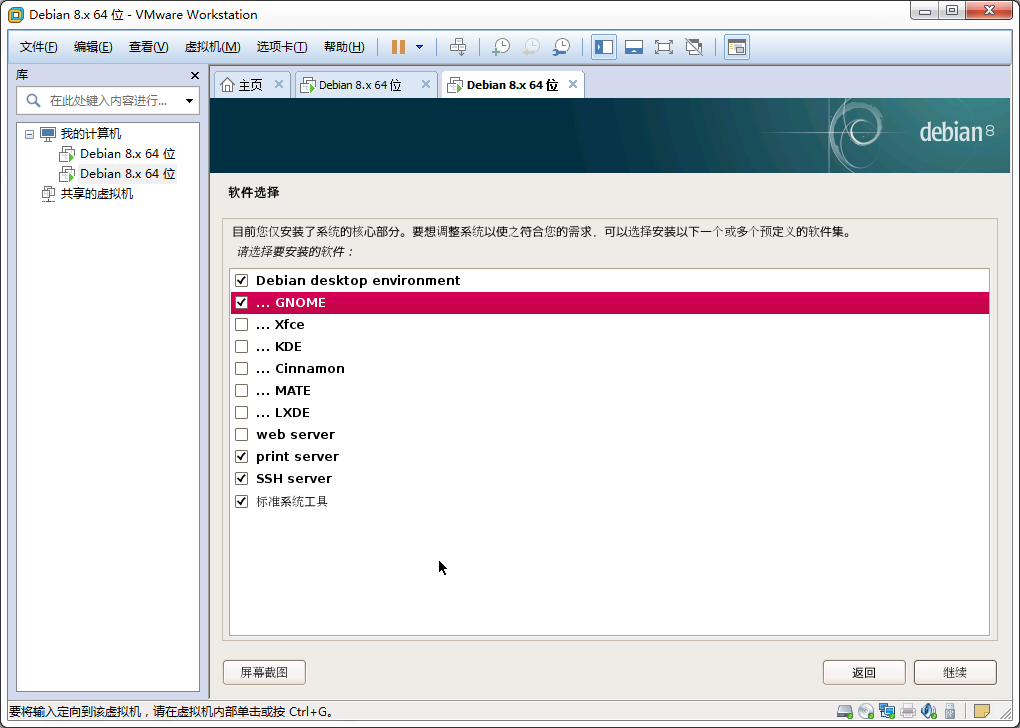
Task: Check the MATE checkbox
Action: pyautogui.click(x=241, y=390)
